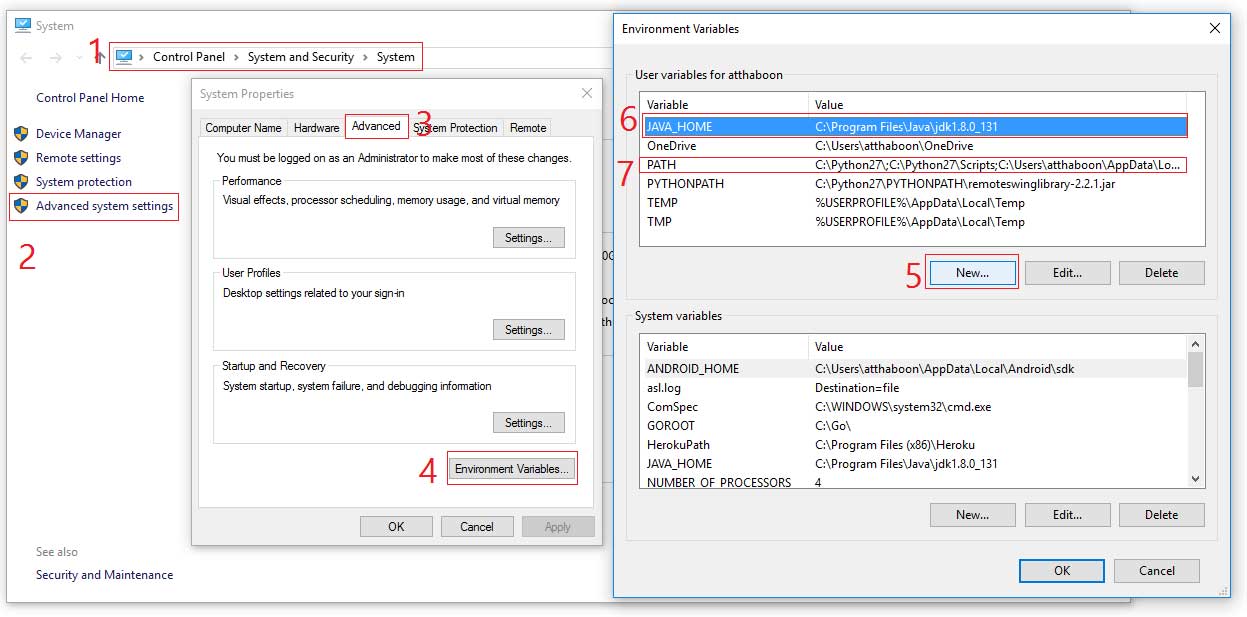Click Variable column header in System variables
The height and width of the screenshot is (617, 1247).
[724, 347]
